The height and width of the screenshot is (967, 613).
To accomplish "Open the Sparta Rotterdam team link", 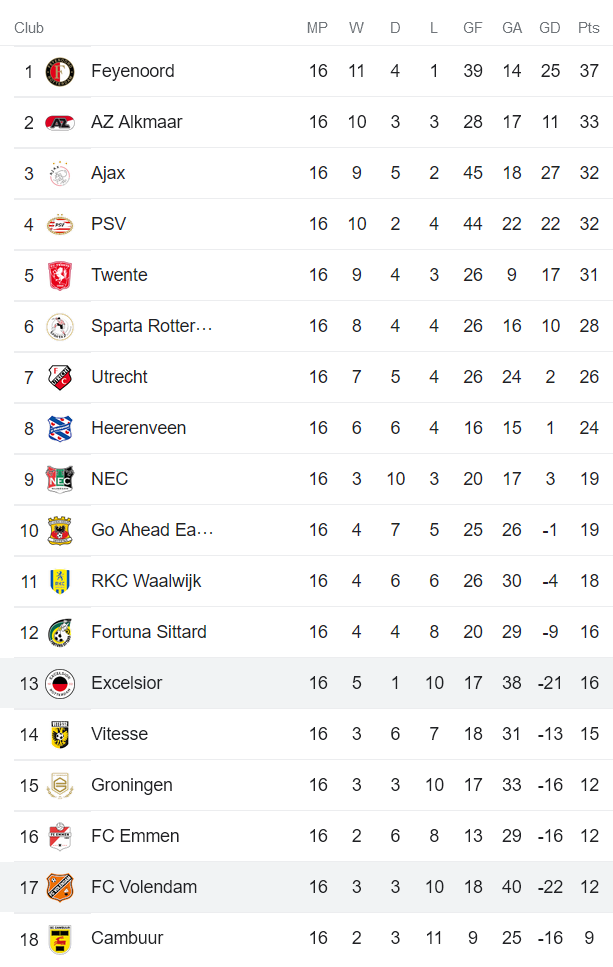I will click(151, 326).
